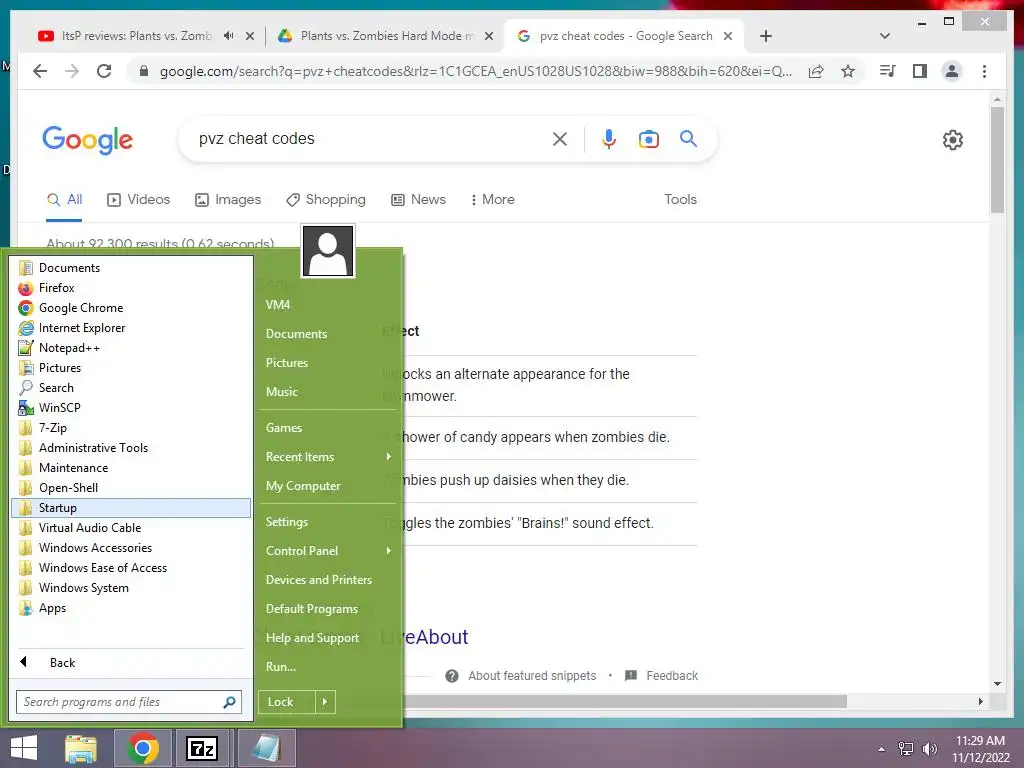Expand the Control Panel submenu
This screenshot has height=768, width=1024.
(x=328, y=551)
